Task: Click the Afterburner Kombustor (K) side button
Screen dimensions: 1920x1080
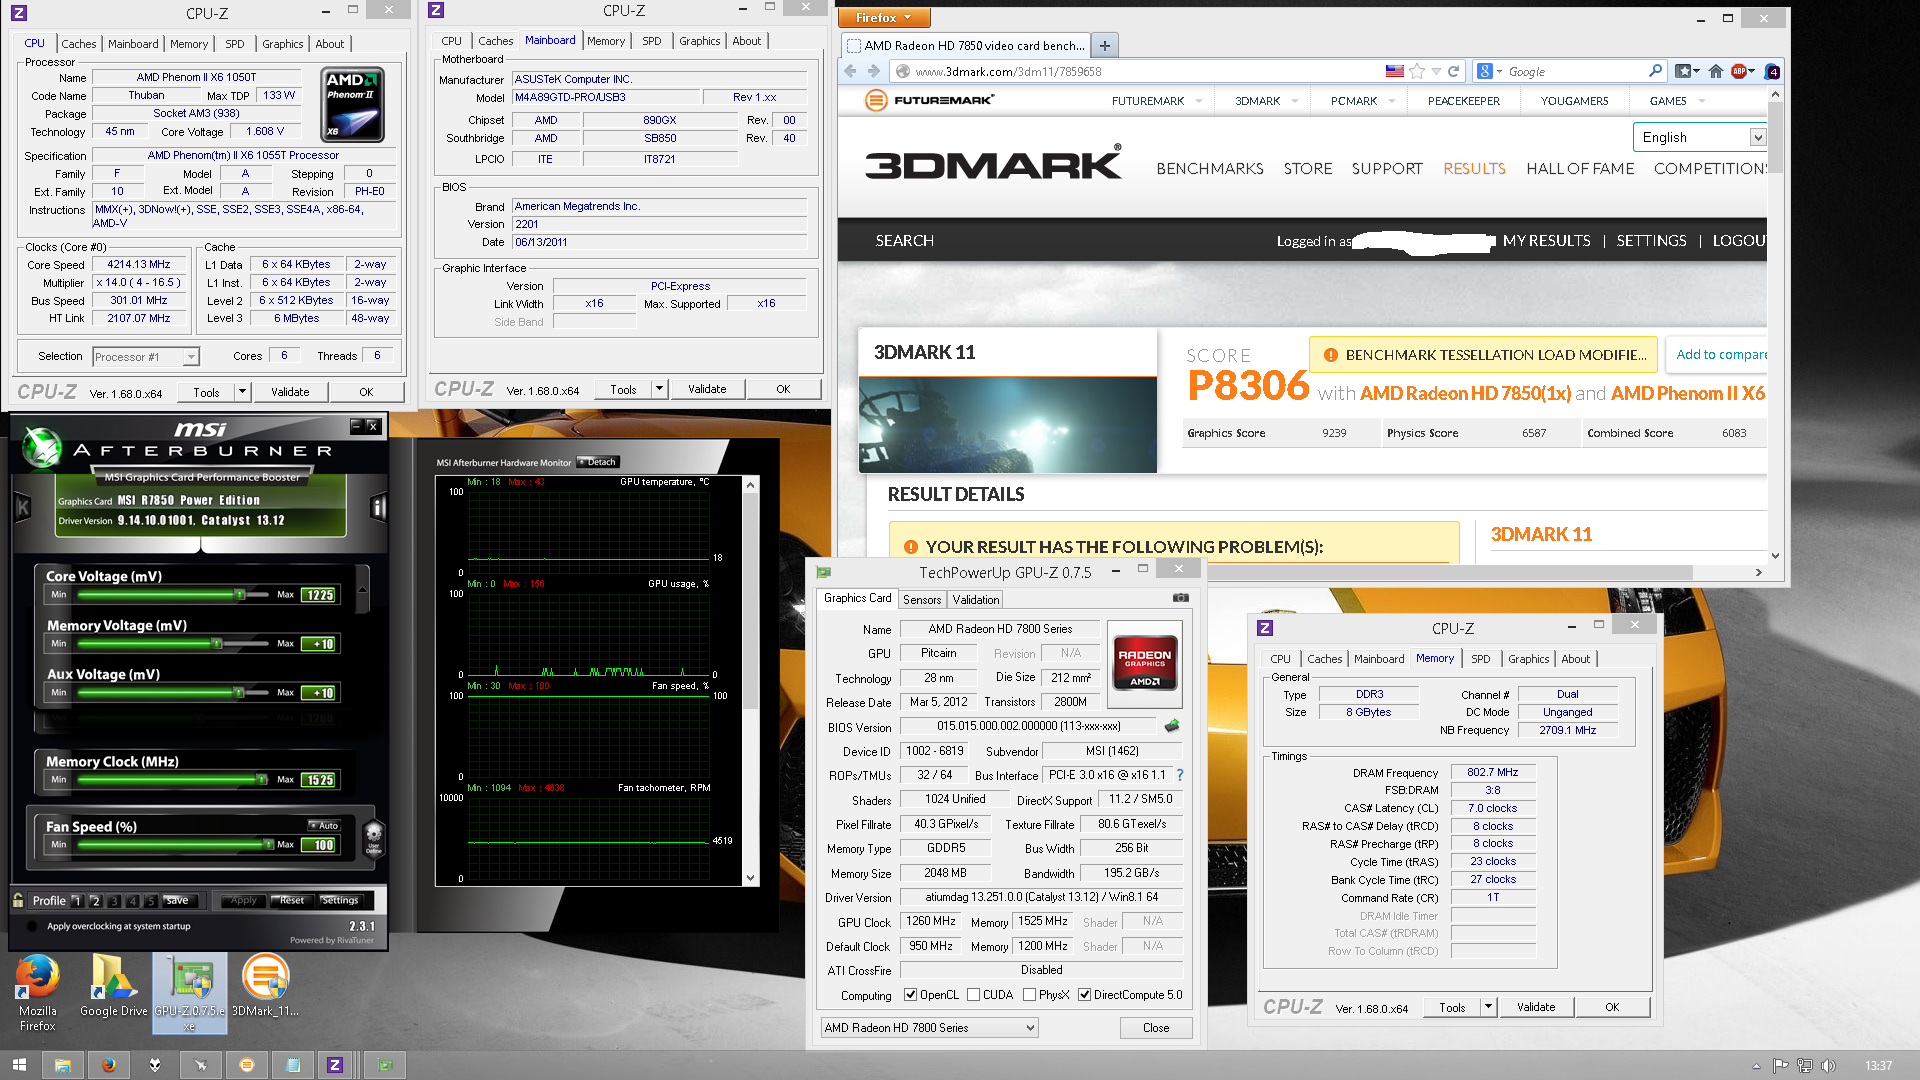Action: pos(24,507)
